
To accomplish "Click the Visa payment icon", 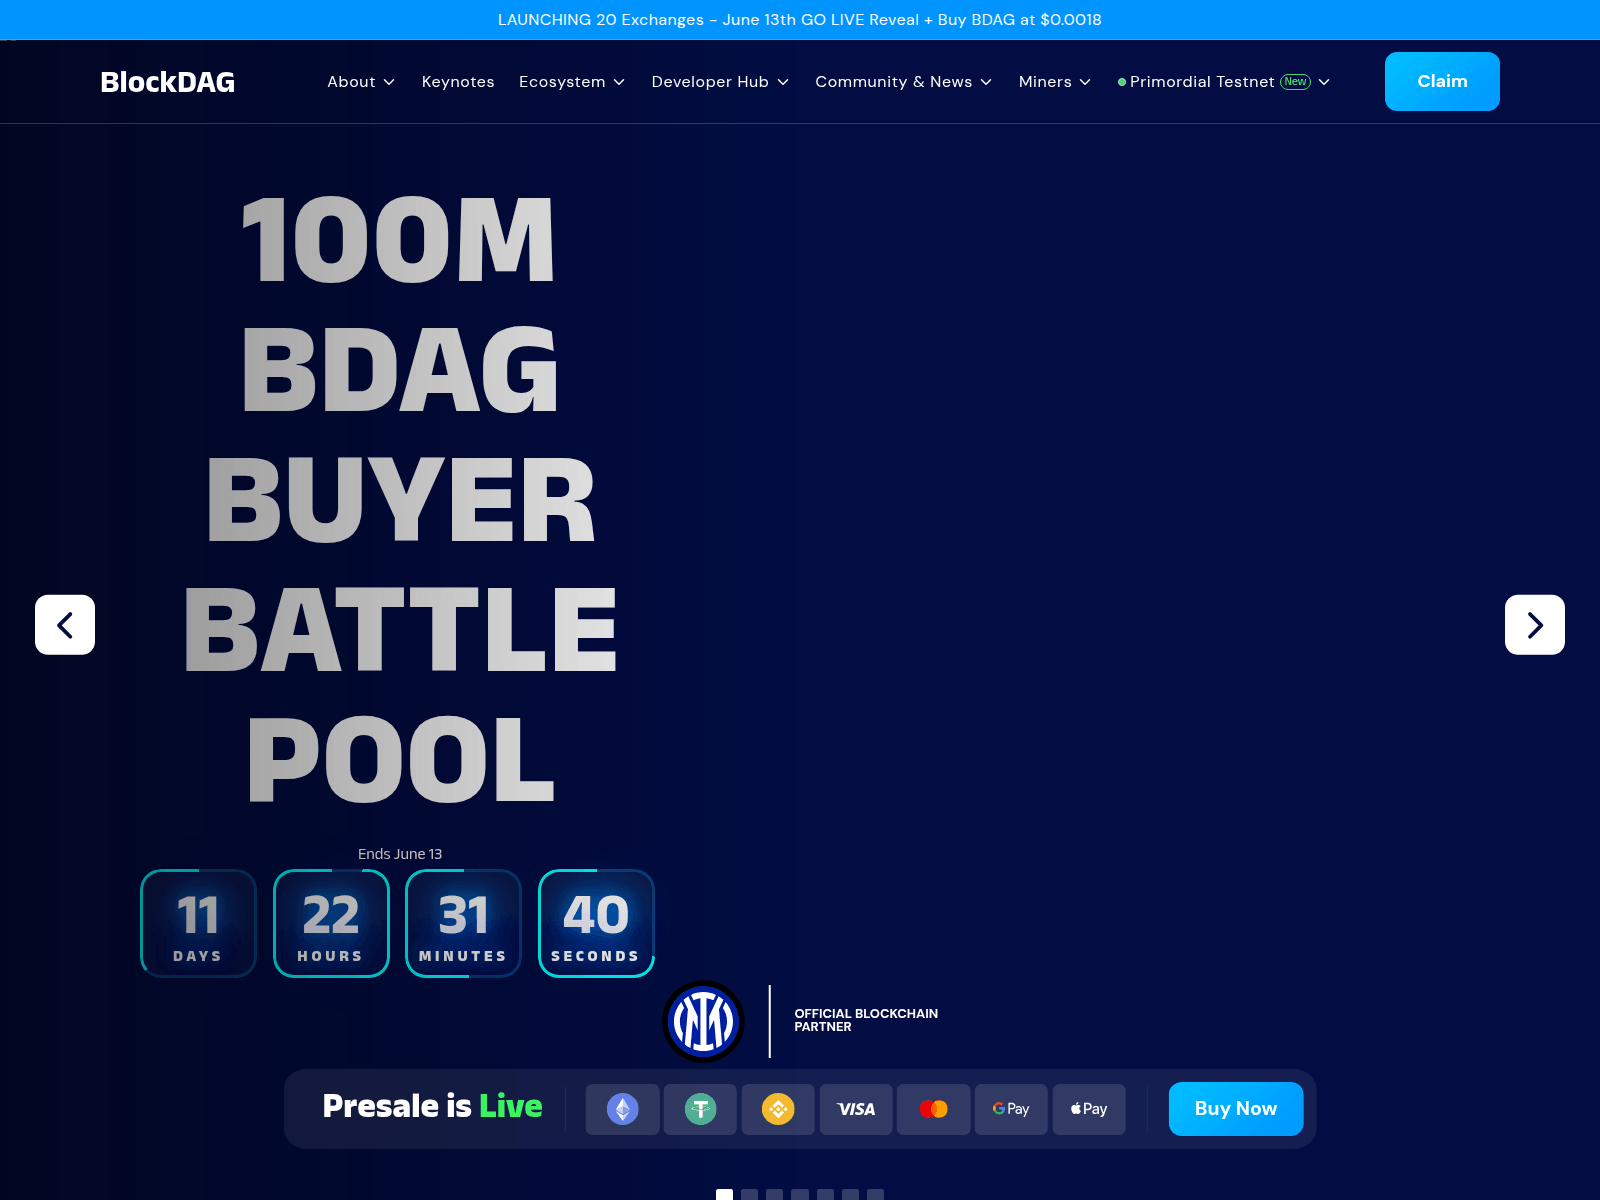I will click(856, 1109).
